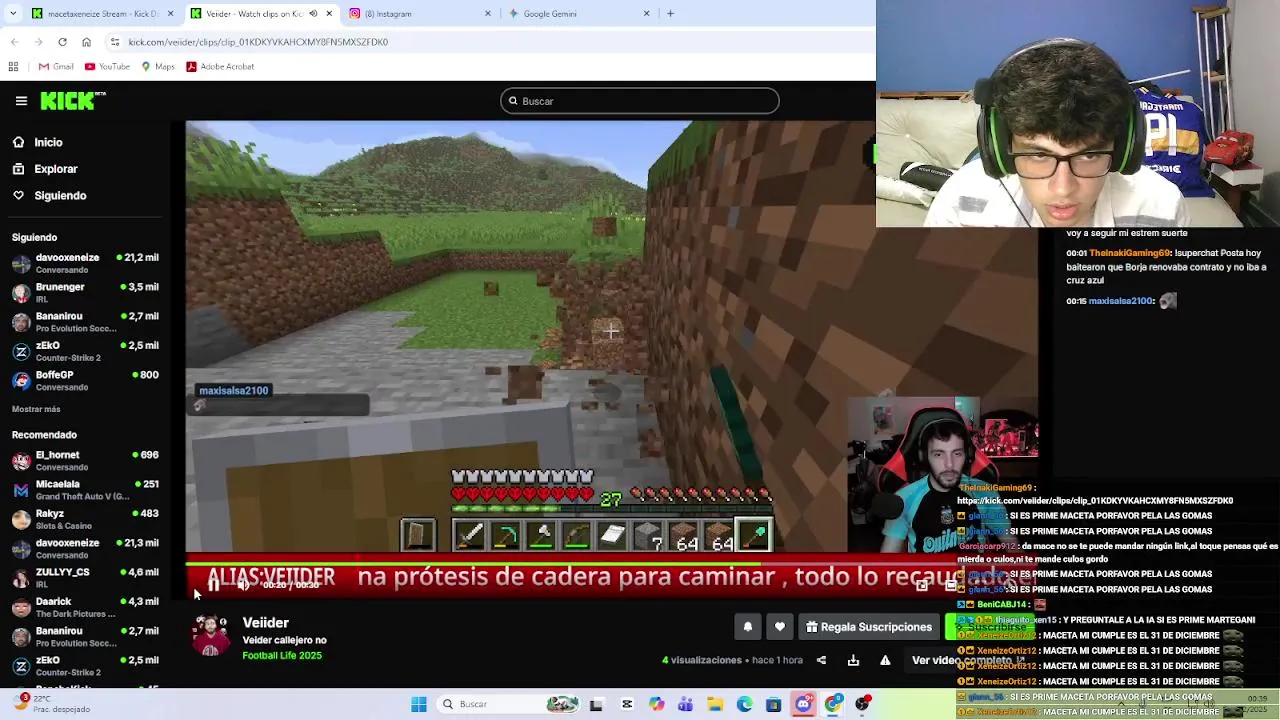
Task: Go back in browser
Action: coord(14,42)
